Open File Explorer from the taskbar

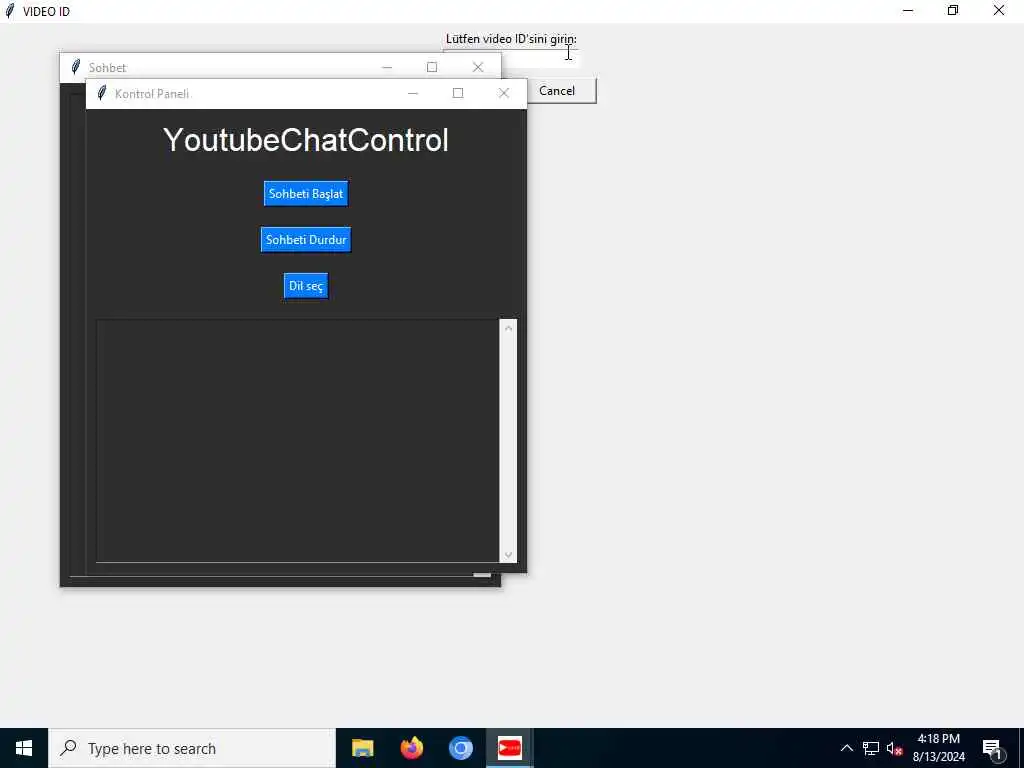(362, 748)
